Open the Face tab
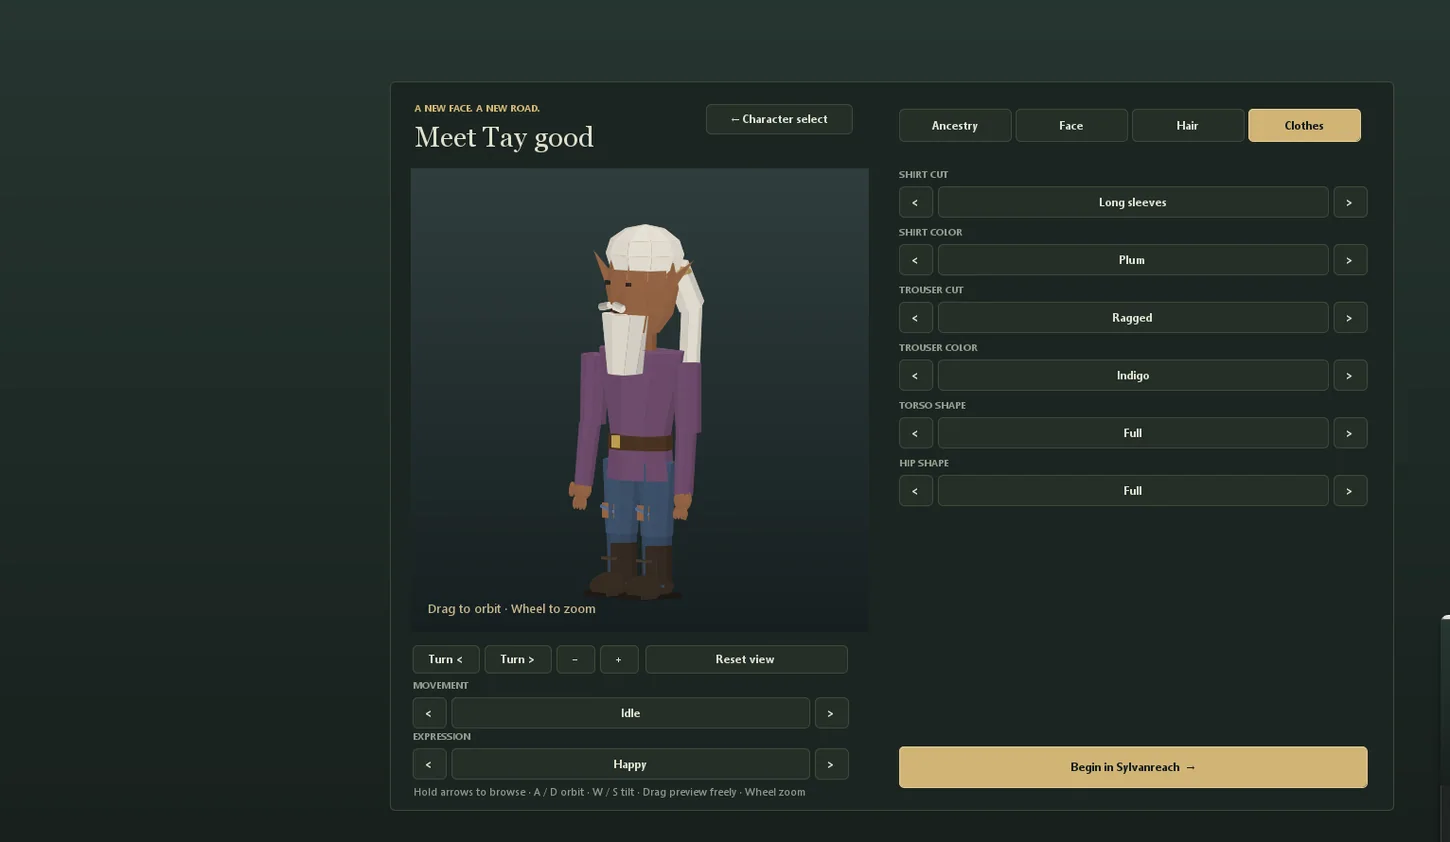The height and width of the screenshot is (842, 1450). click(1071, 125)
